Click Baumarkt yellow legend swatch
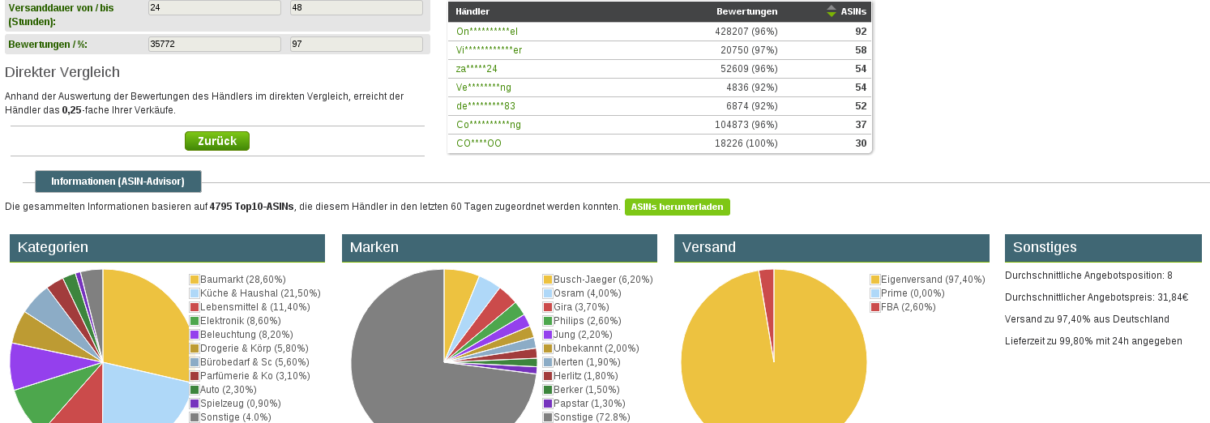1210x423 pixels. pyautogui.click(x=194, y=279)
